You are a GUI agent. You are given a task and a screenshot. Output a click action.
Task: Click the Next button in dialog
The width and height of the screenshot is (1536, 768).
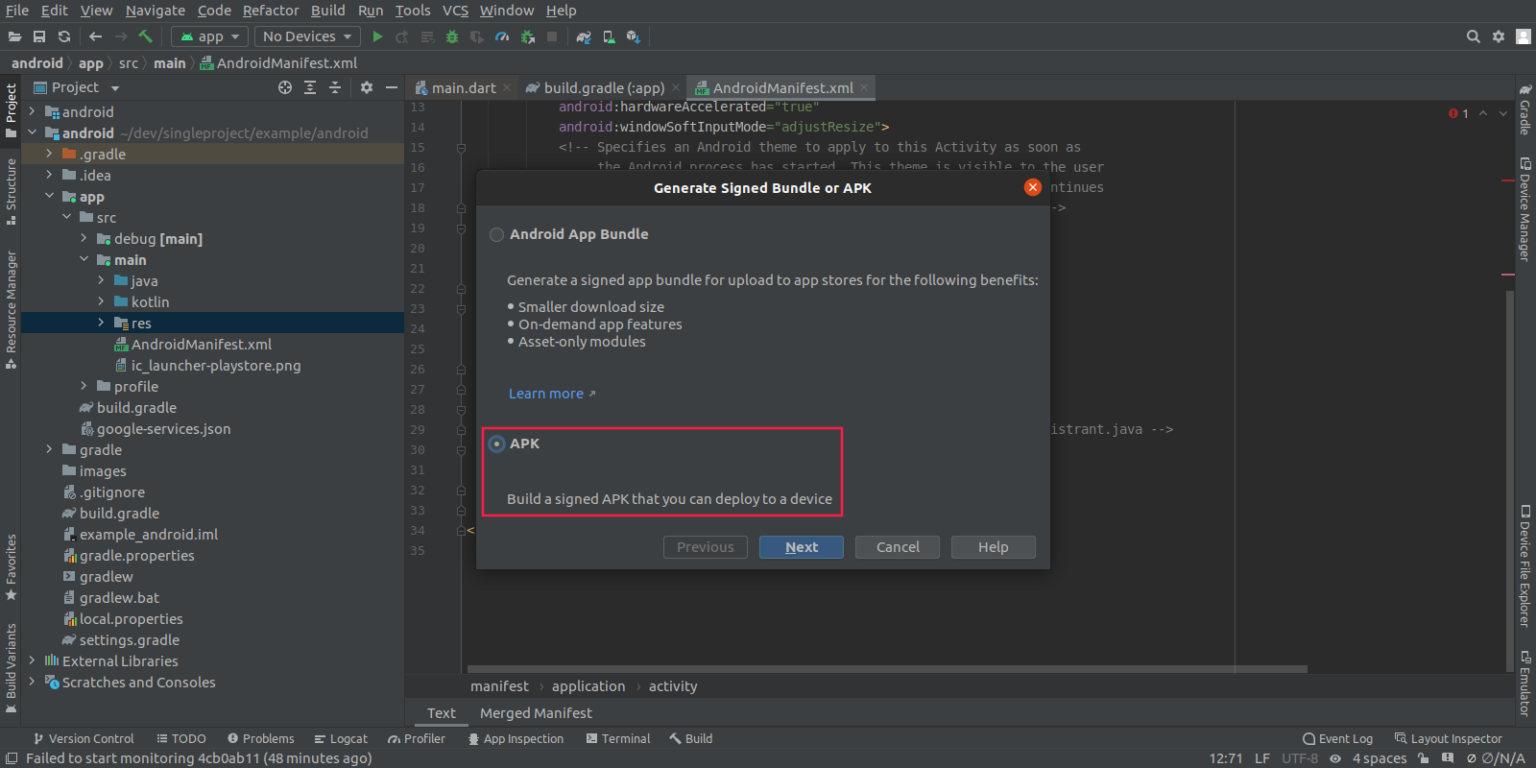click(x=801, y=547)
